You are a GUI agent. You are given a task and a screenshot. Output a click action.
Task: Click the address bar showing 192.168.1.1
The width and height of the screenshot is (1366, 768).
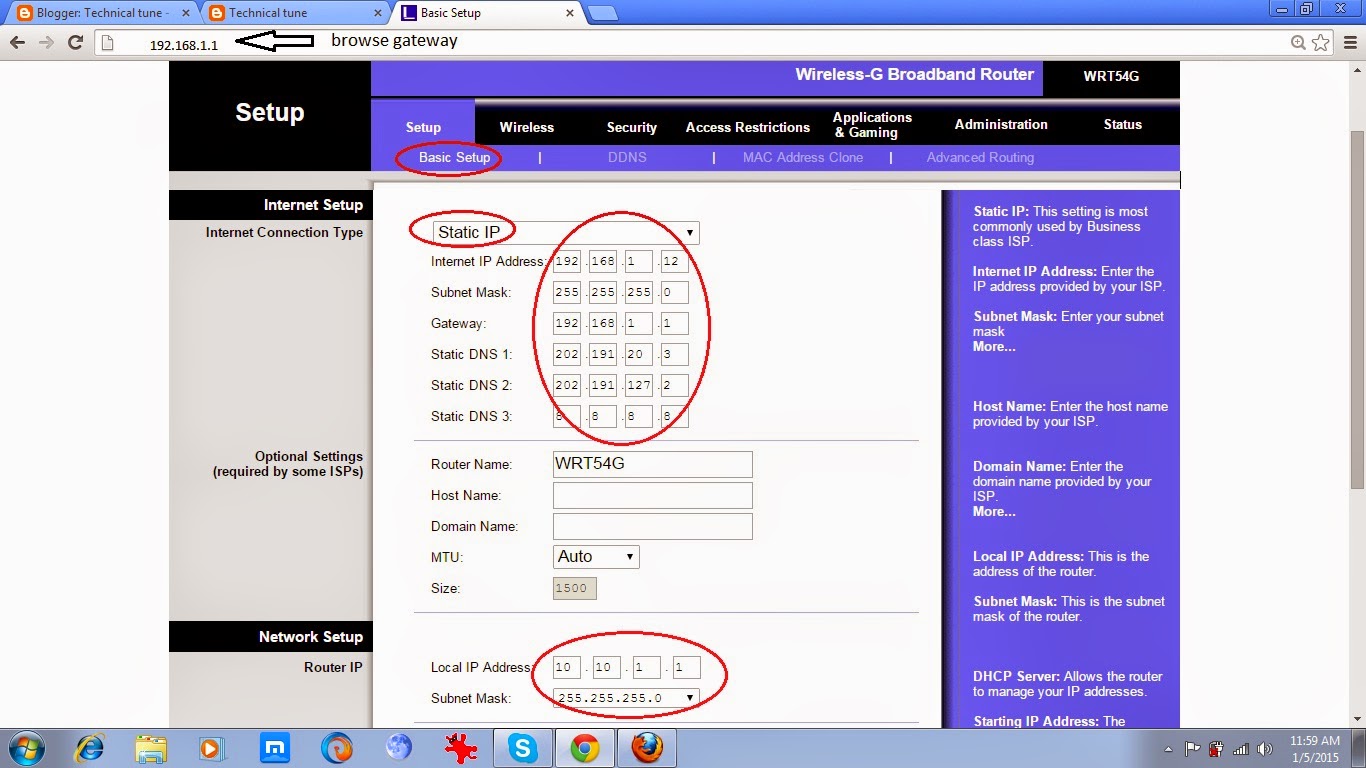690,43
